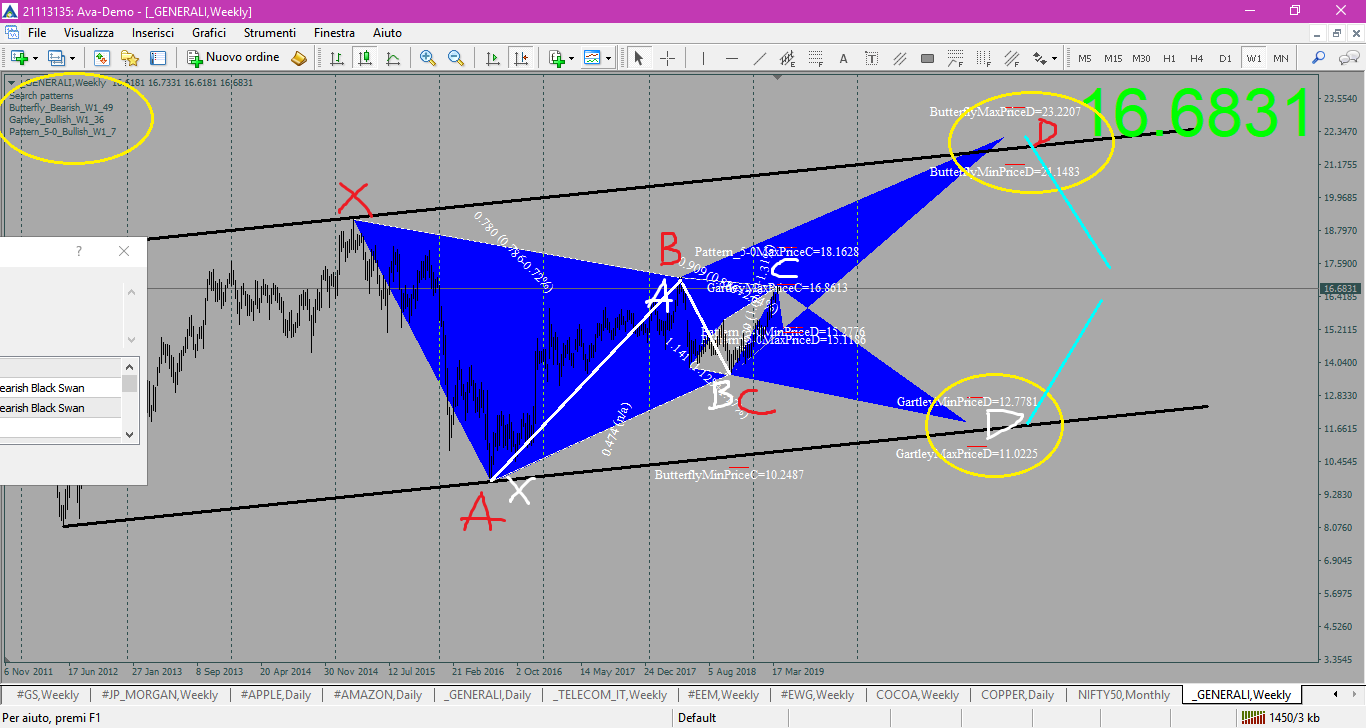Expand the indicators dropdown arrow
This screenshot has width=1366, height=728.
(571, 58)
